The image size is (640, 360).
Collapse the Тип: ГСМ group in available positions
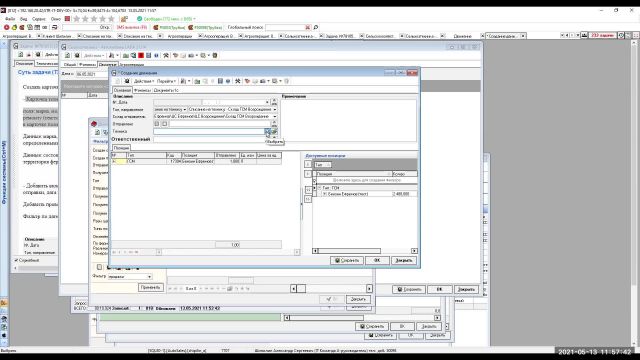coord(319,188)
